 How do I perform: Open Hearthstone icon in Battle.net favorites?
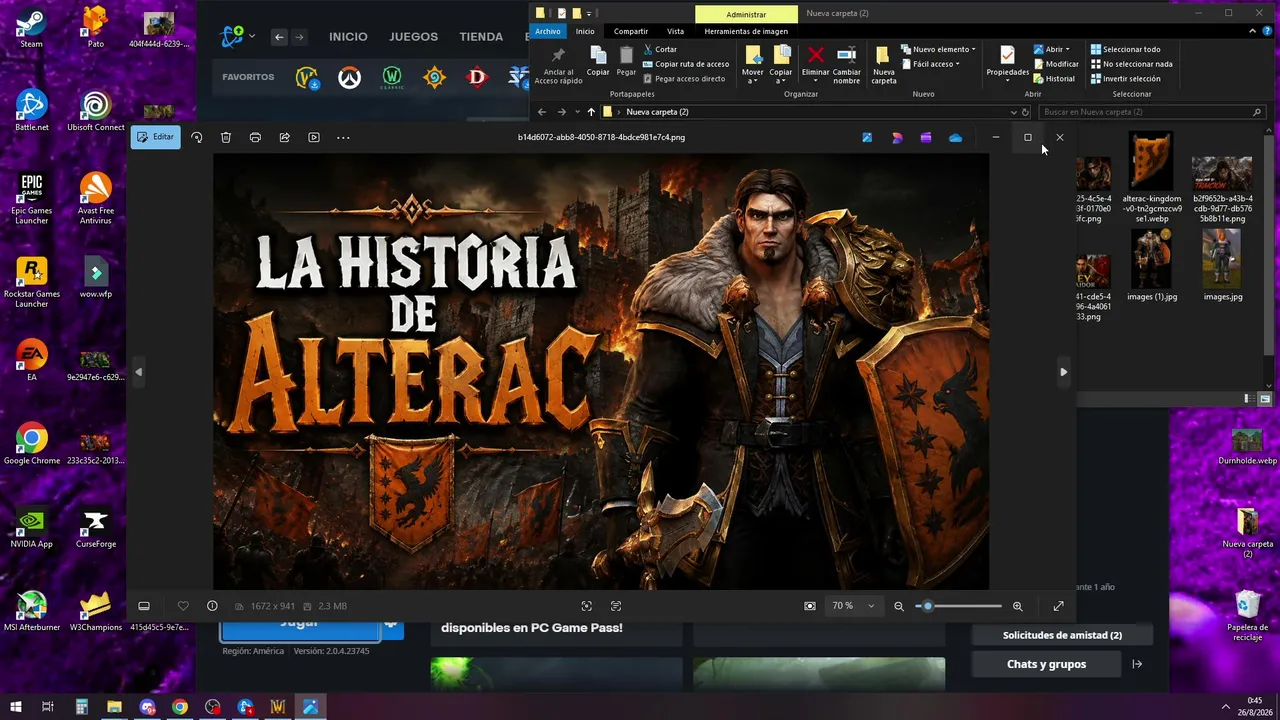[x=434, y=77]
